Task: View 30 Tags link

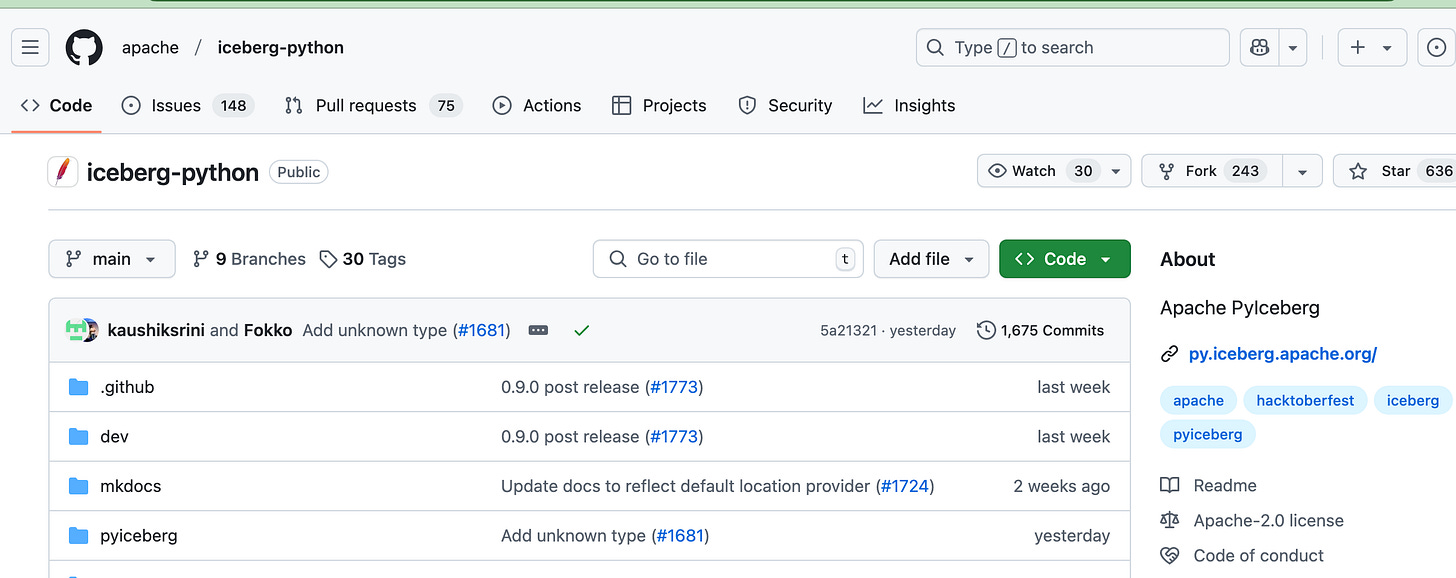Action: (362, 259)
